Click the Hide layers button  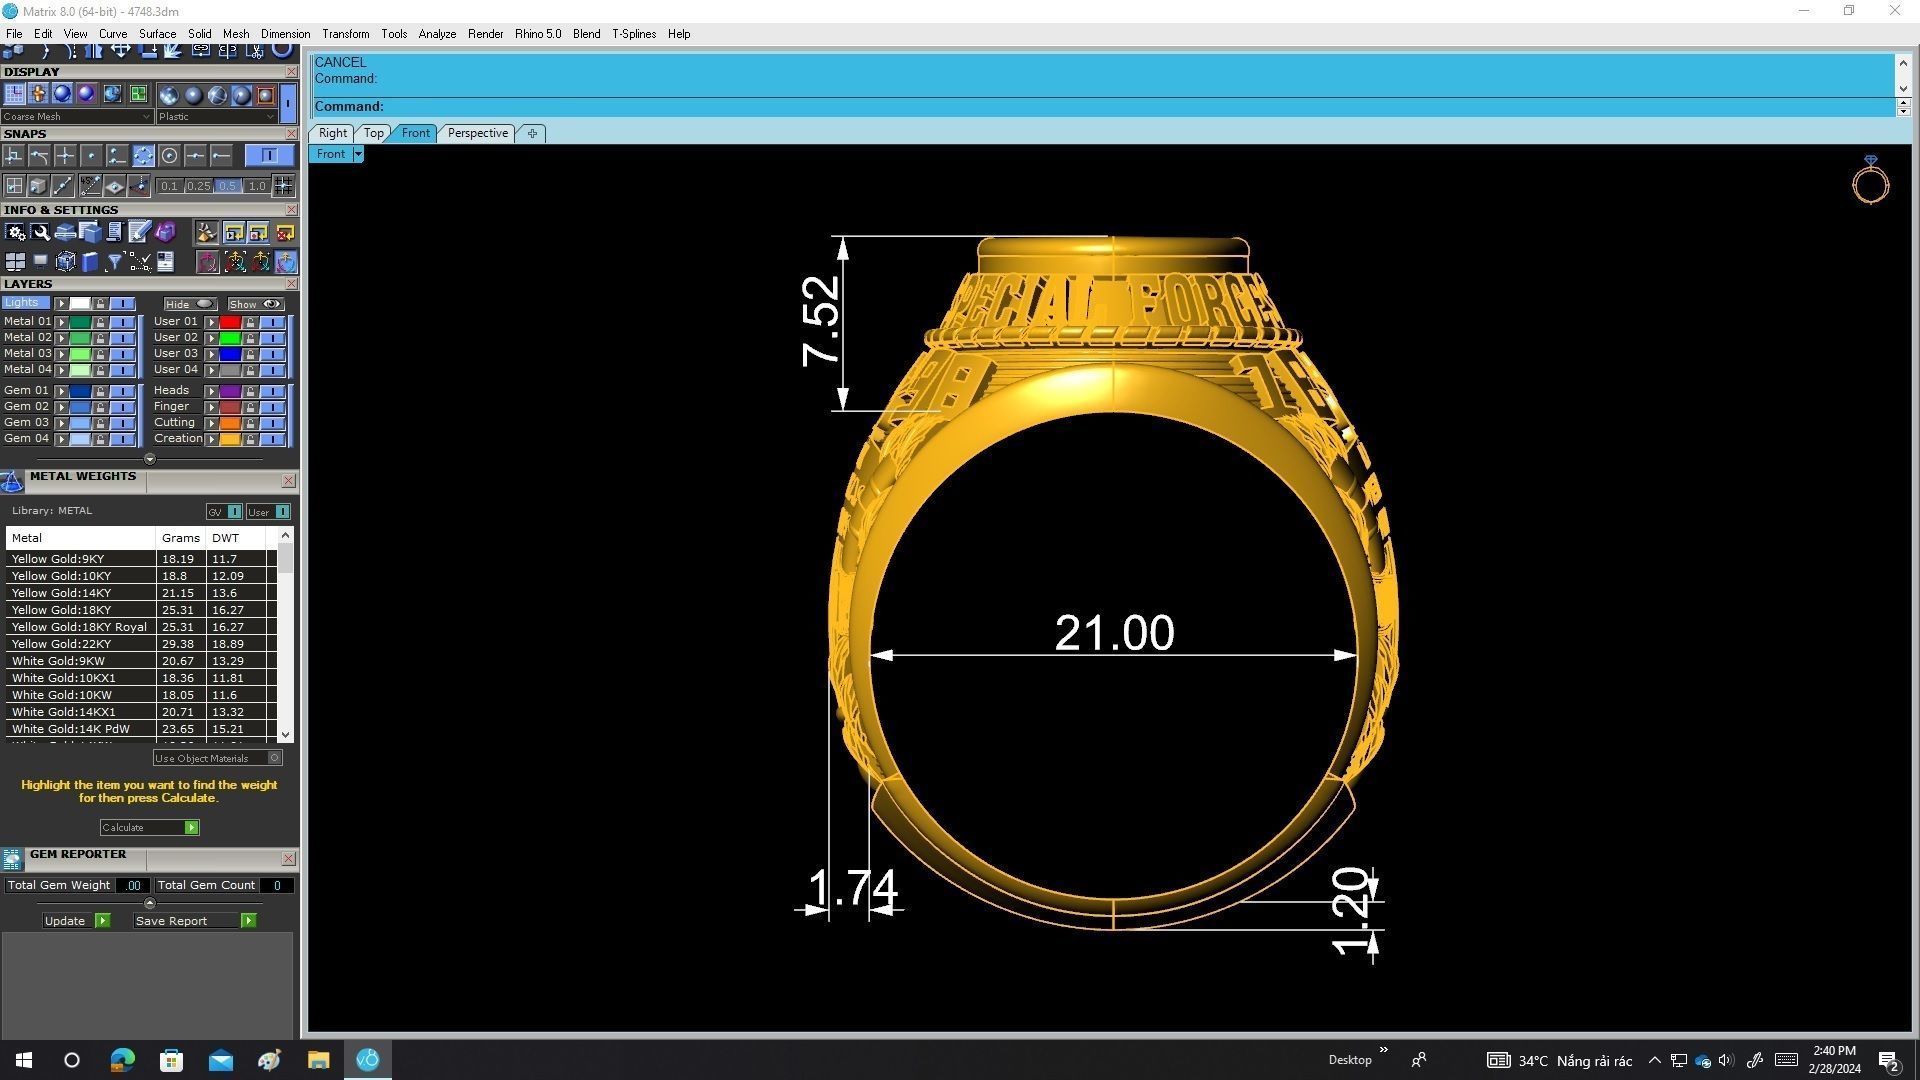tap(190, 304)
